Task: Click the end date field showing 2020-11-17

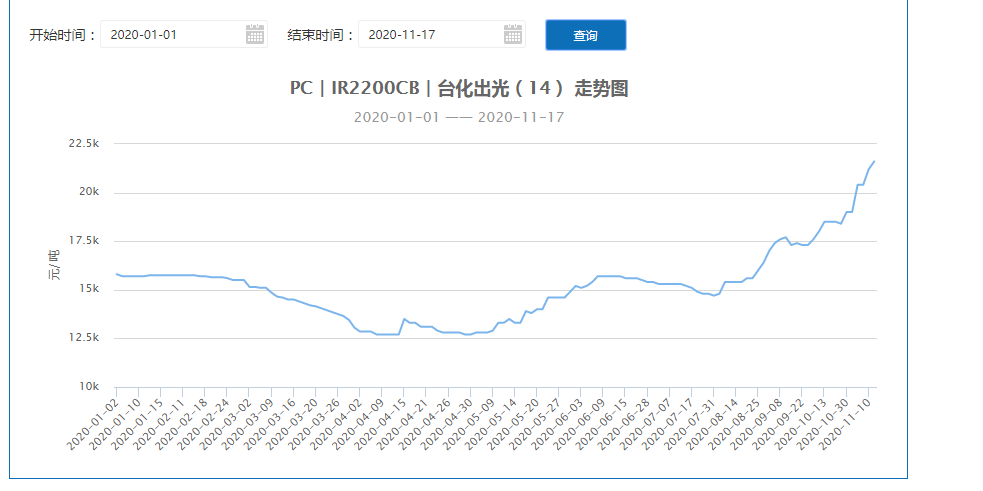Action: pyautogui.click(x=428, y=35)
